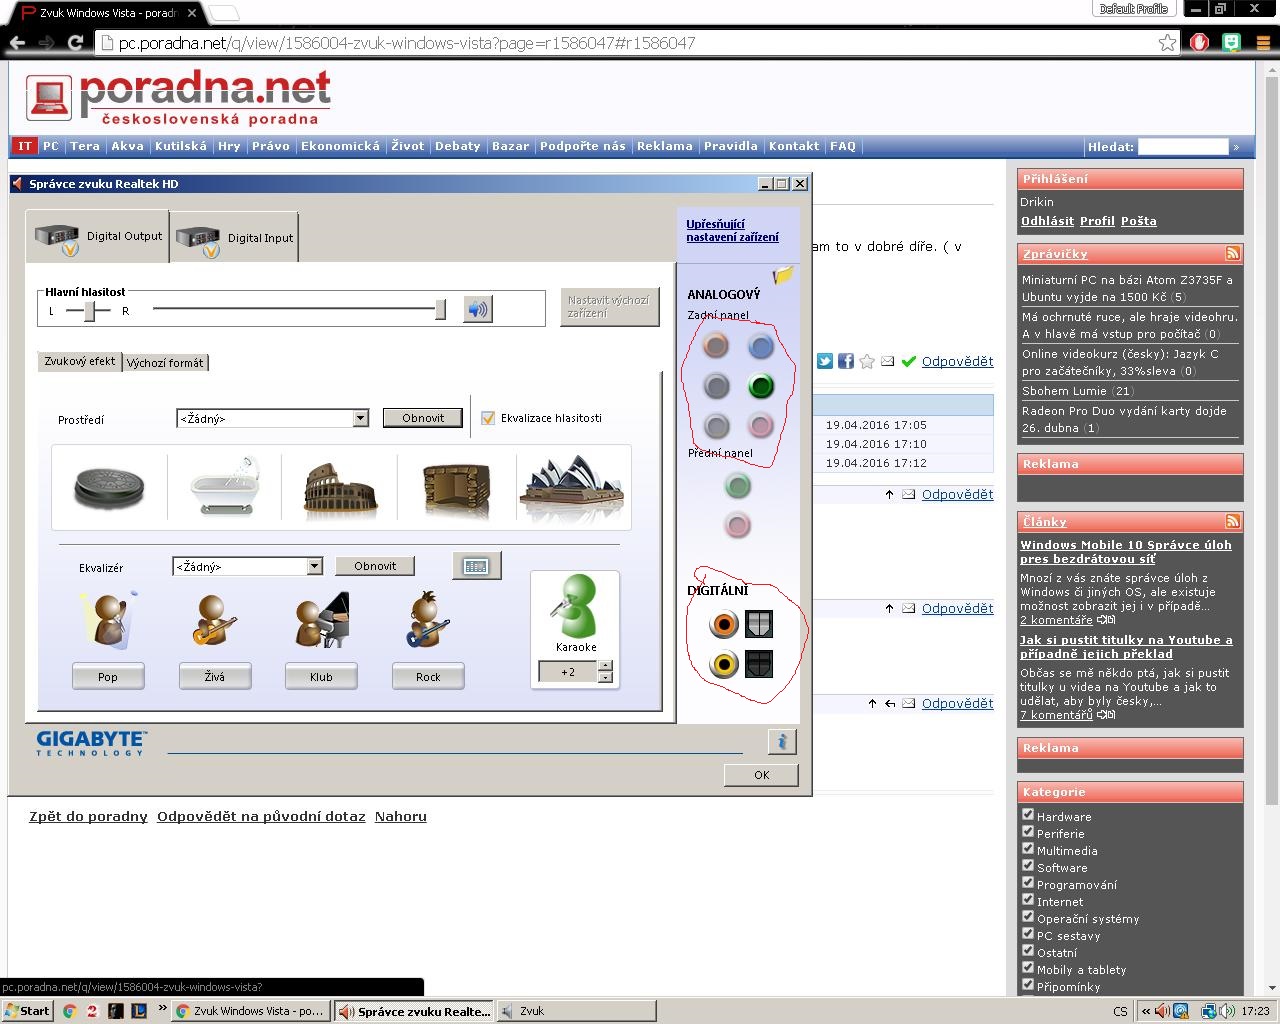Mute the main volume with the speaker icon
1280x1024 pixels.
click(477, 309)
